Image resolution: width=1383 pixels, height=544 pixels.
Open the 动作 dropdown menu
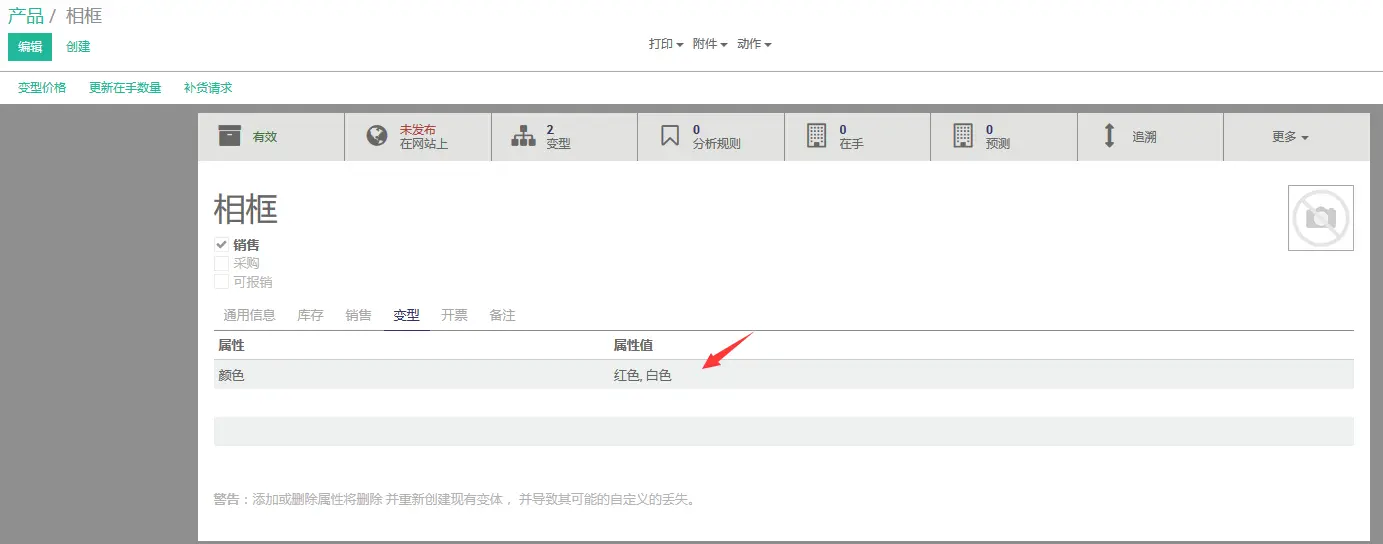click(x=754, y=44)
